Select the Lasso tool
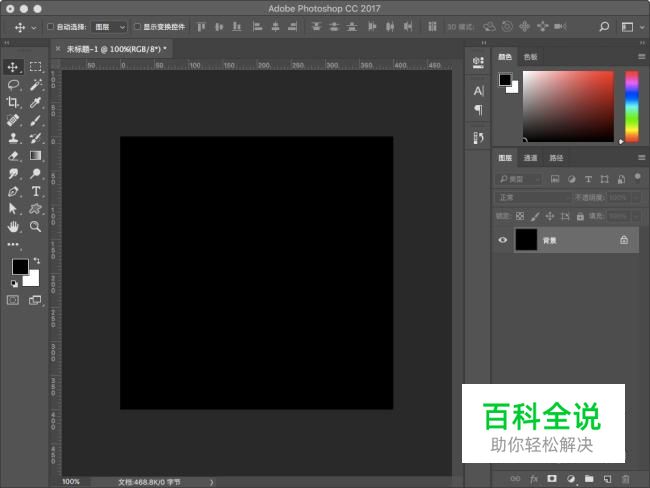 tap(13, 85)
